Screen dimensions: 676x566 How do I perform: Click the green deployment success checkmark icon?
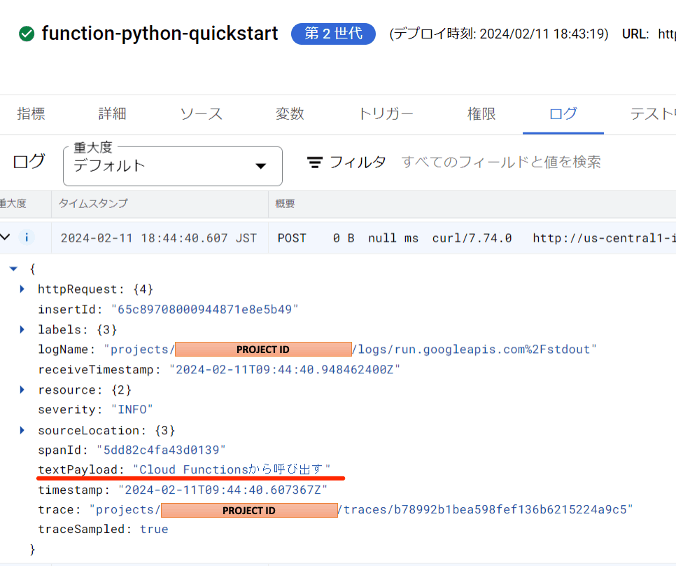pos(25,34)
